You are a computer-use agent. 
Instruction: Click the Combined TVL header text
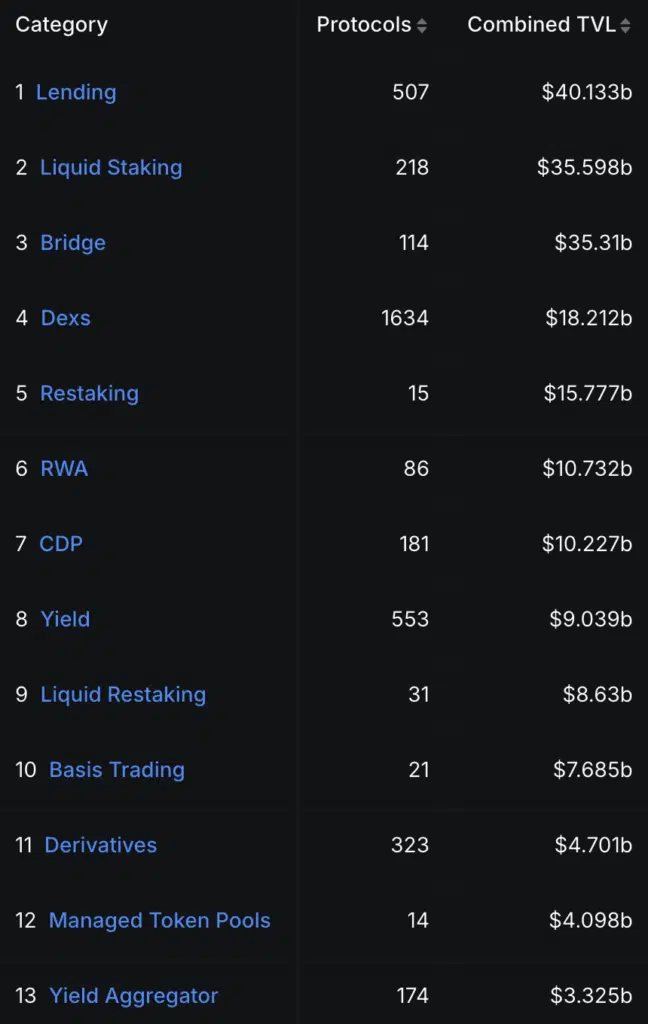(542, 25)
